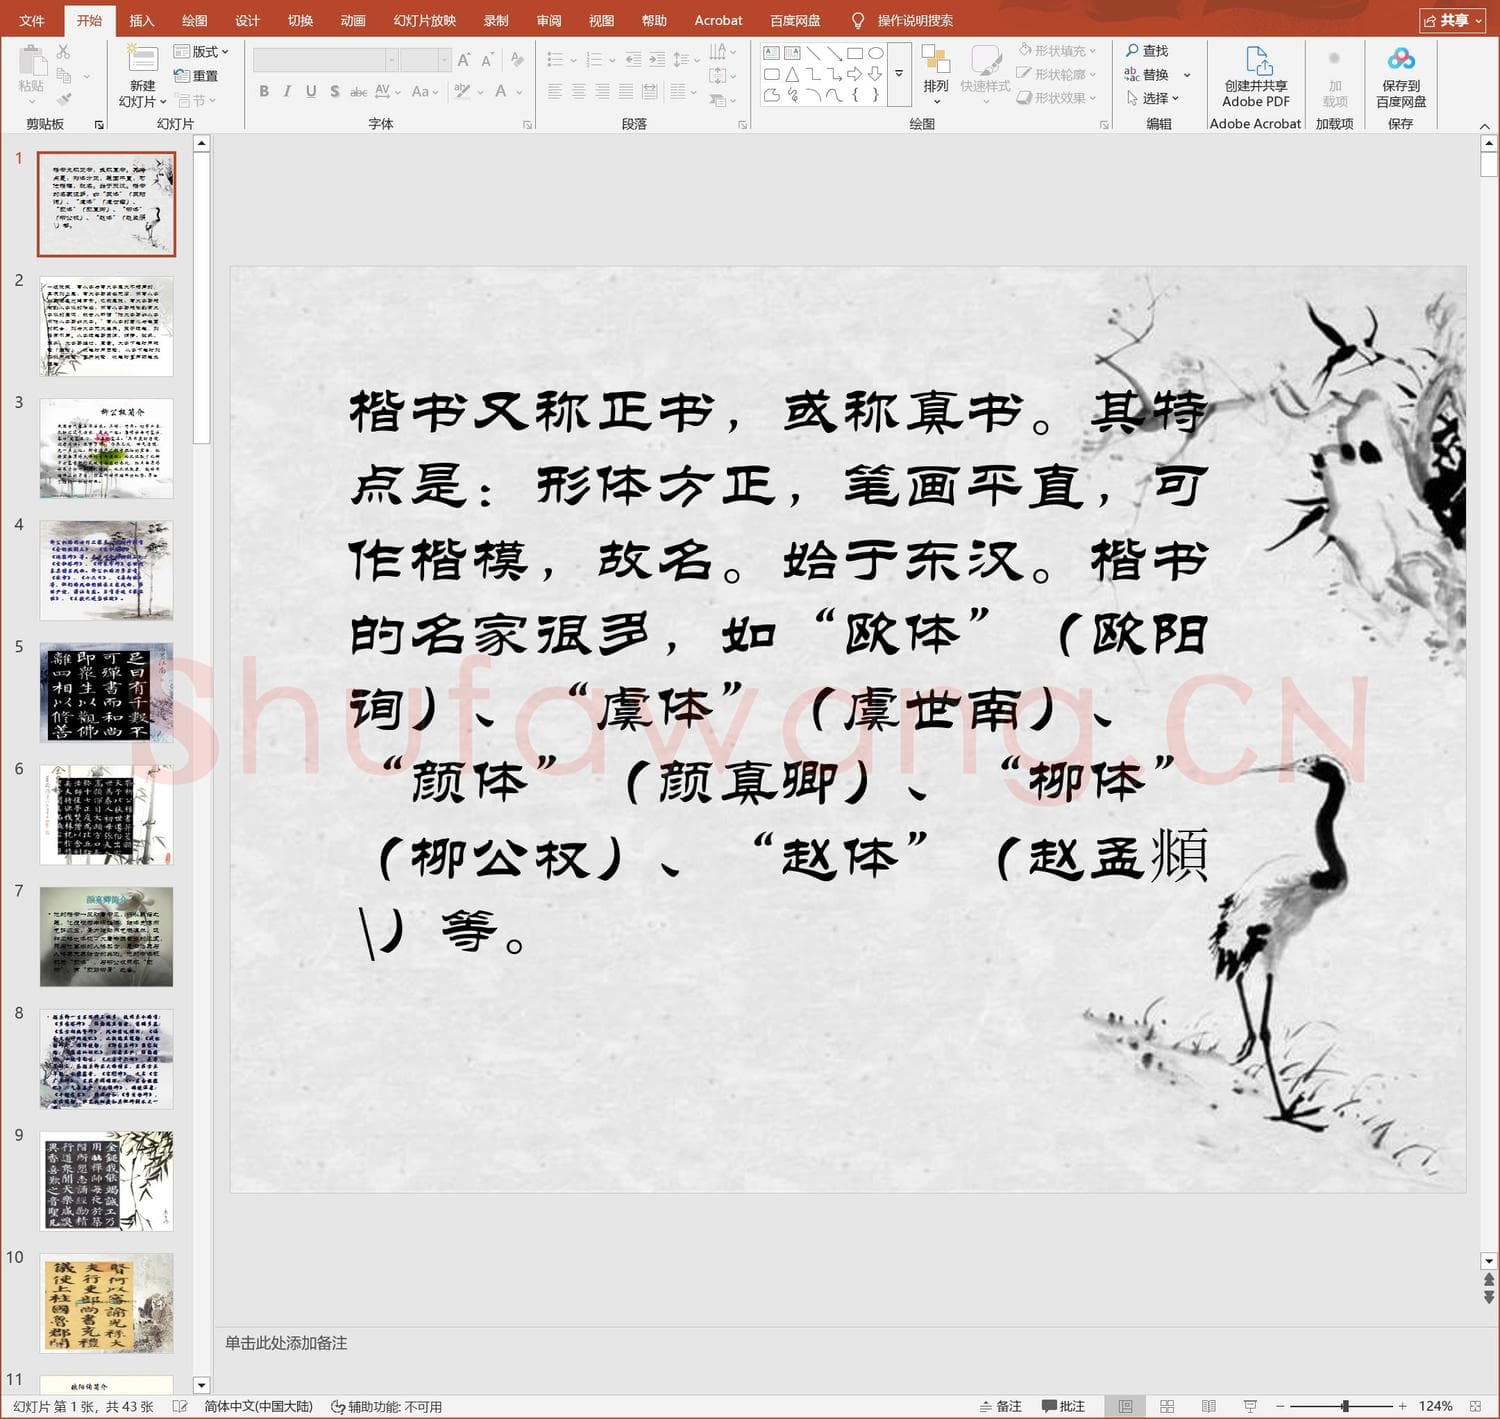Select the right arrow shape in gallery

tap(855, 74)
